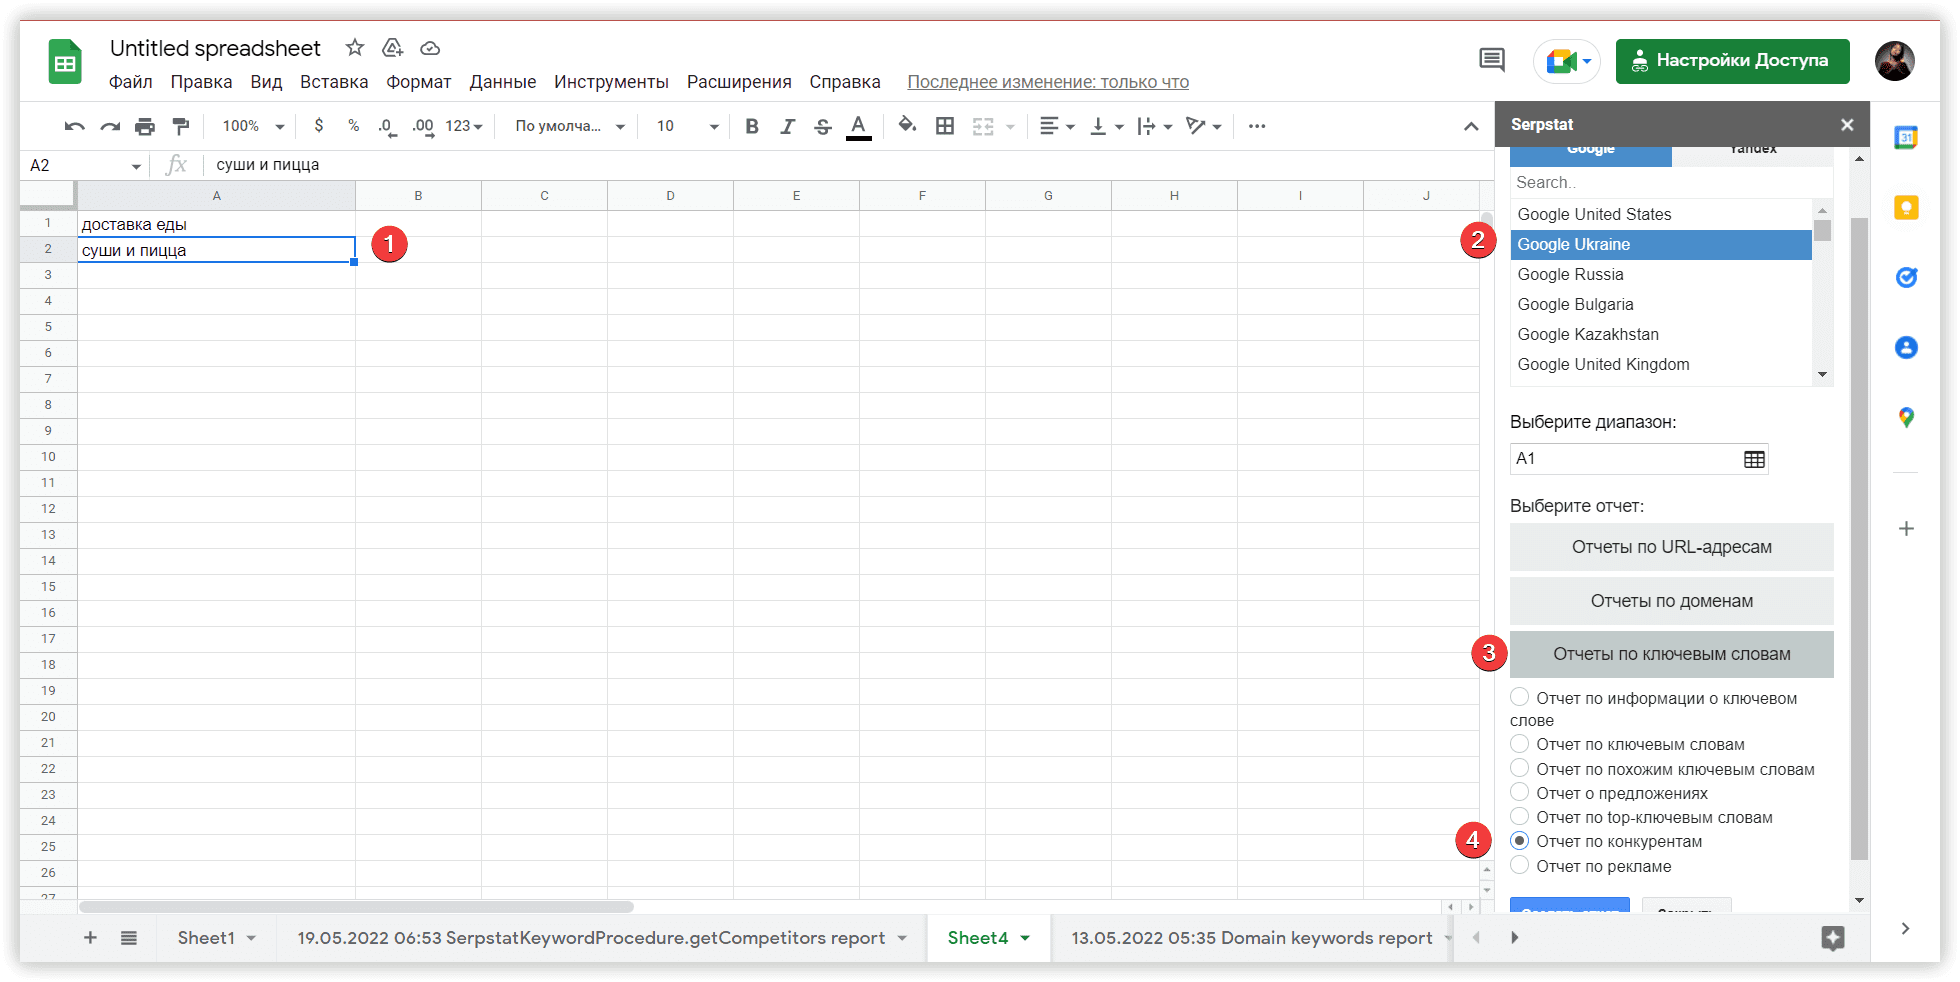This screenshot has height=982, width=1960.
Task: Open 'Последнее изменение: только что' link
Action: click(x=1048, y=82)
